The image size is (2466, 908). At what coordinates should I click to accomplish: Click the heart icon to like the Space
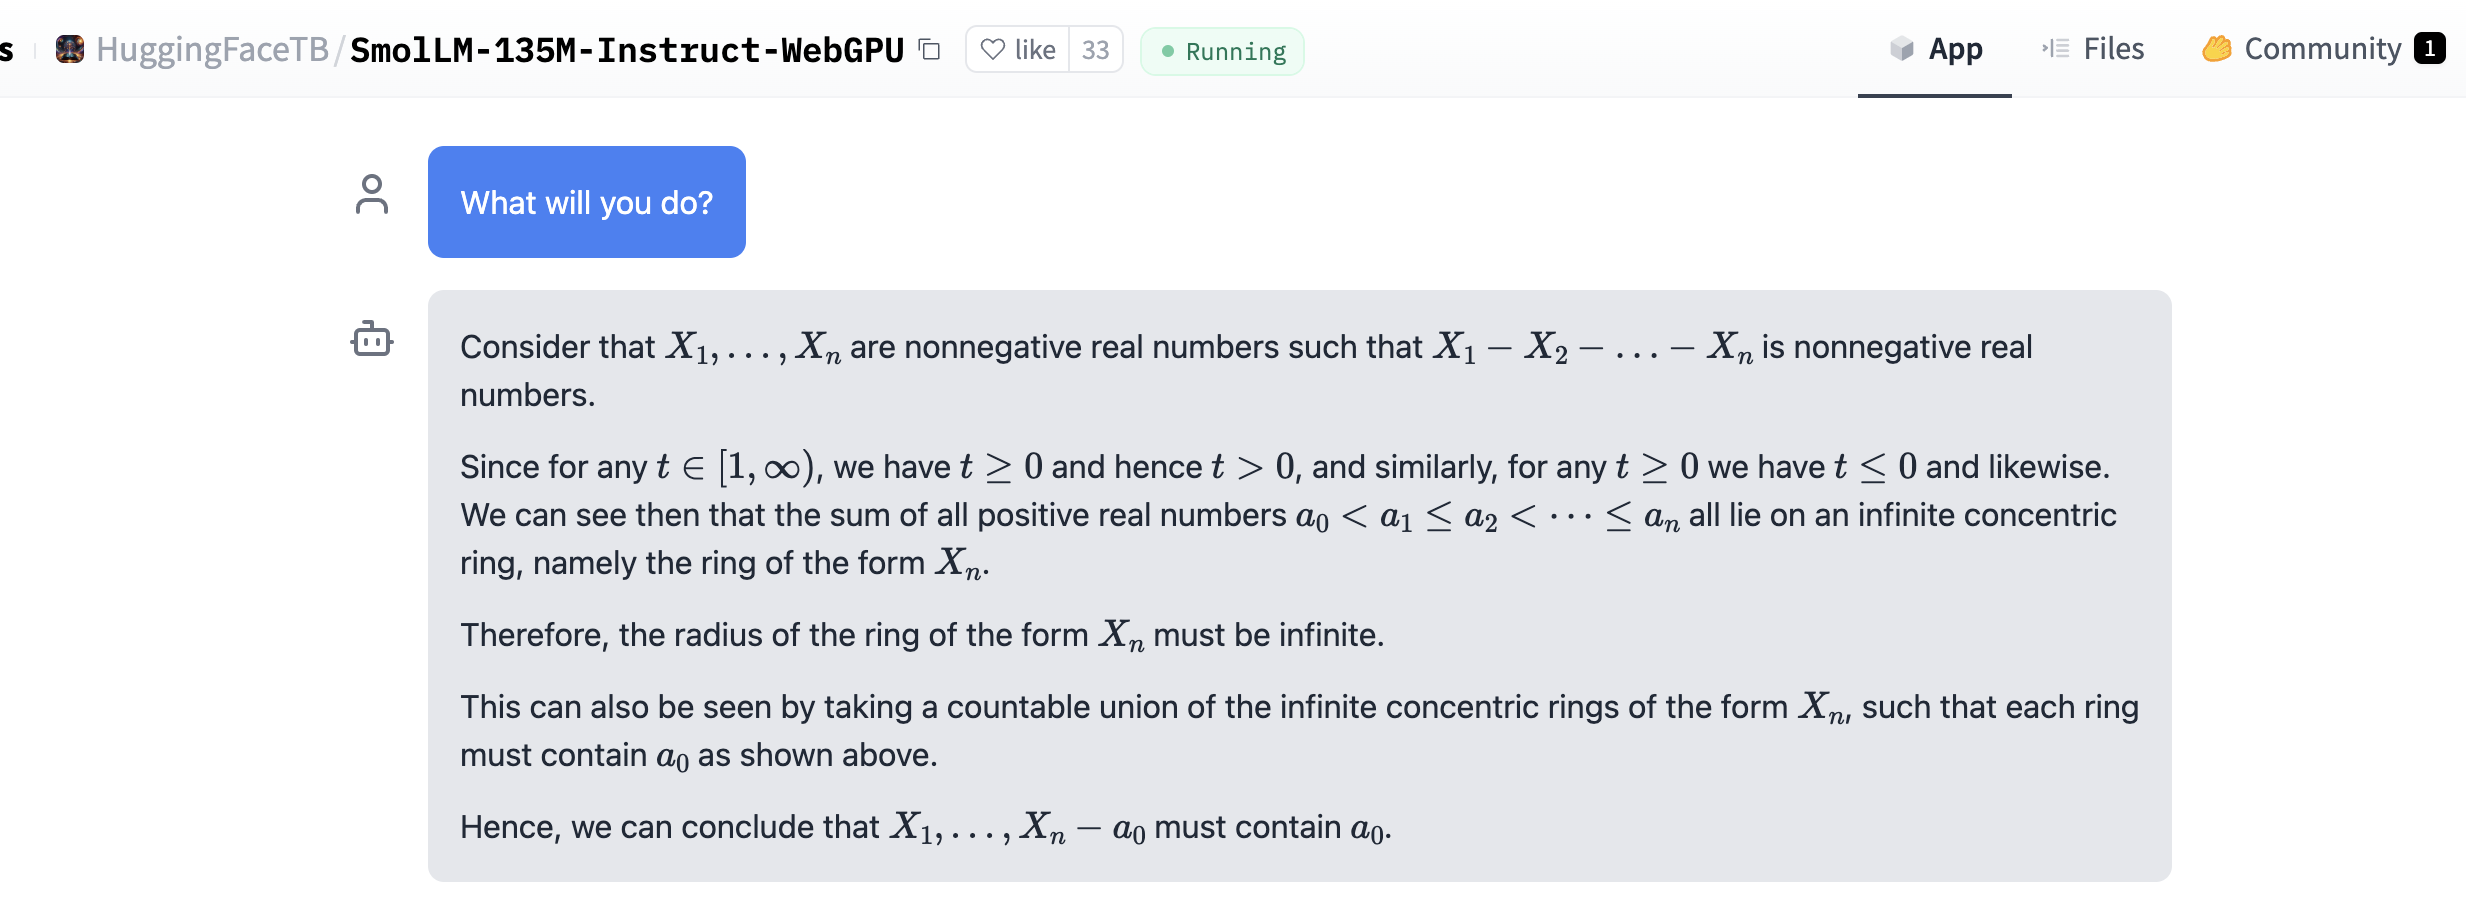pyautogui.click(x=992, y=49)
